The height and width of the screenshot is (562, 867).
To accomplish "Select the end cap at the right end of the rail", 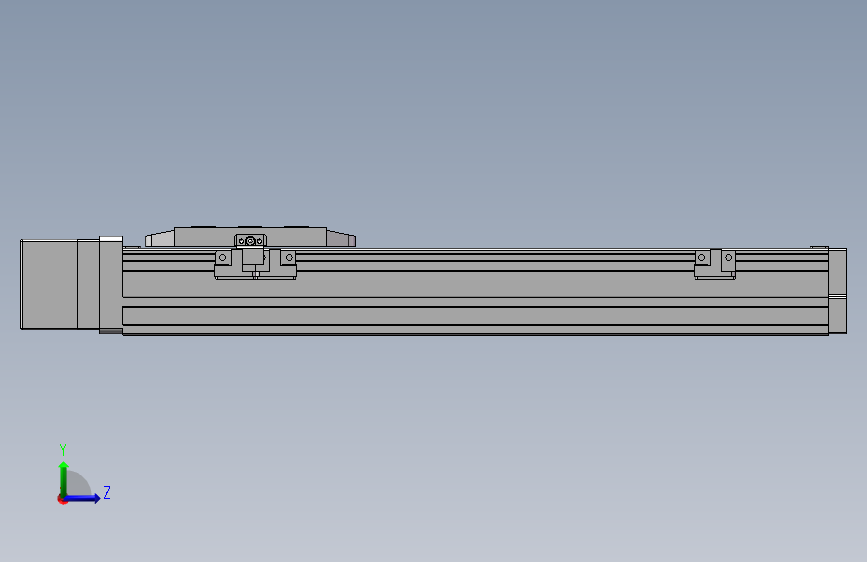I will tap(838, 290).
